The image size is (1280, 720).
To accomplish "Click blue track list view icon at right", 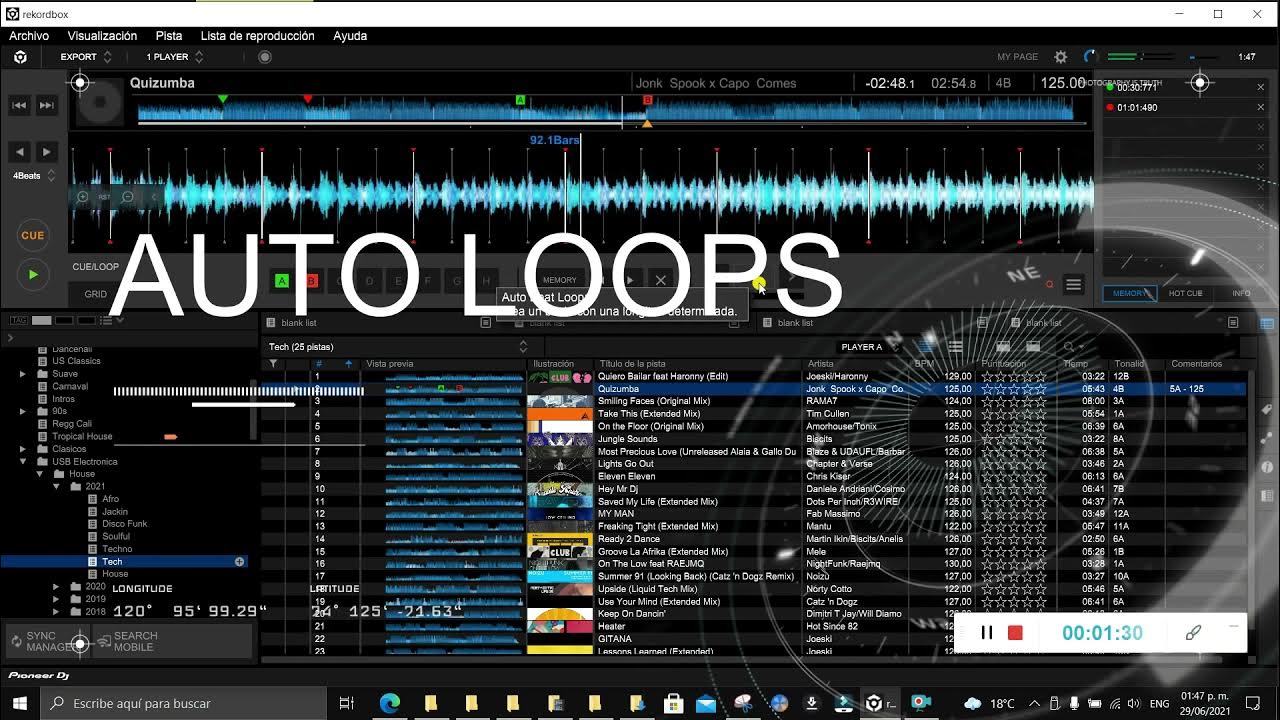I will [x=1267, y=323].
